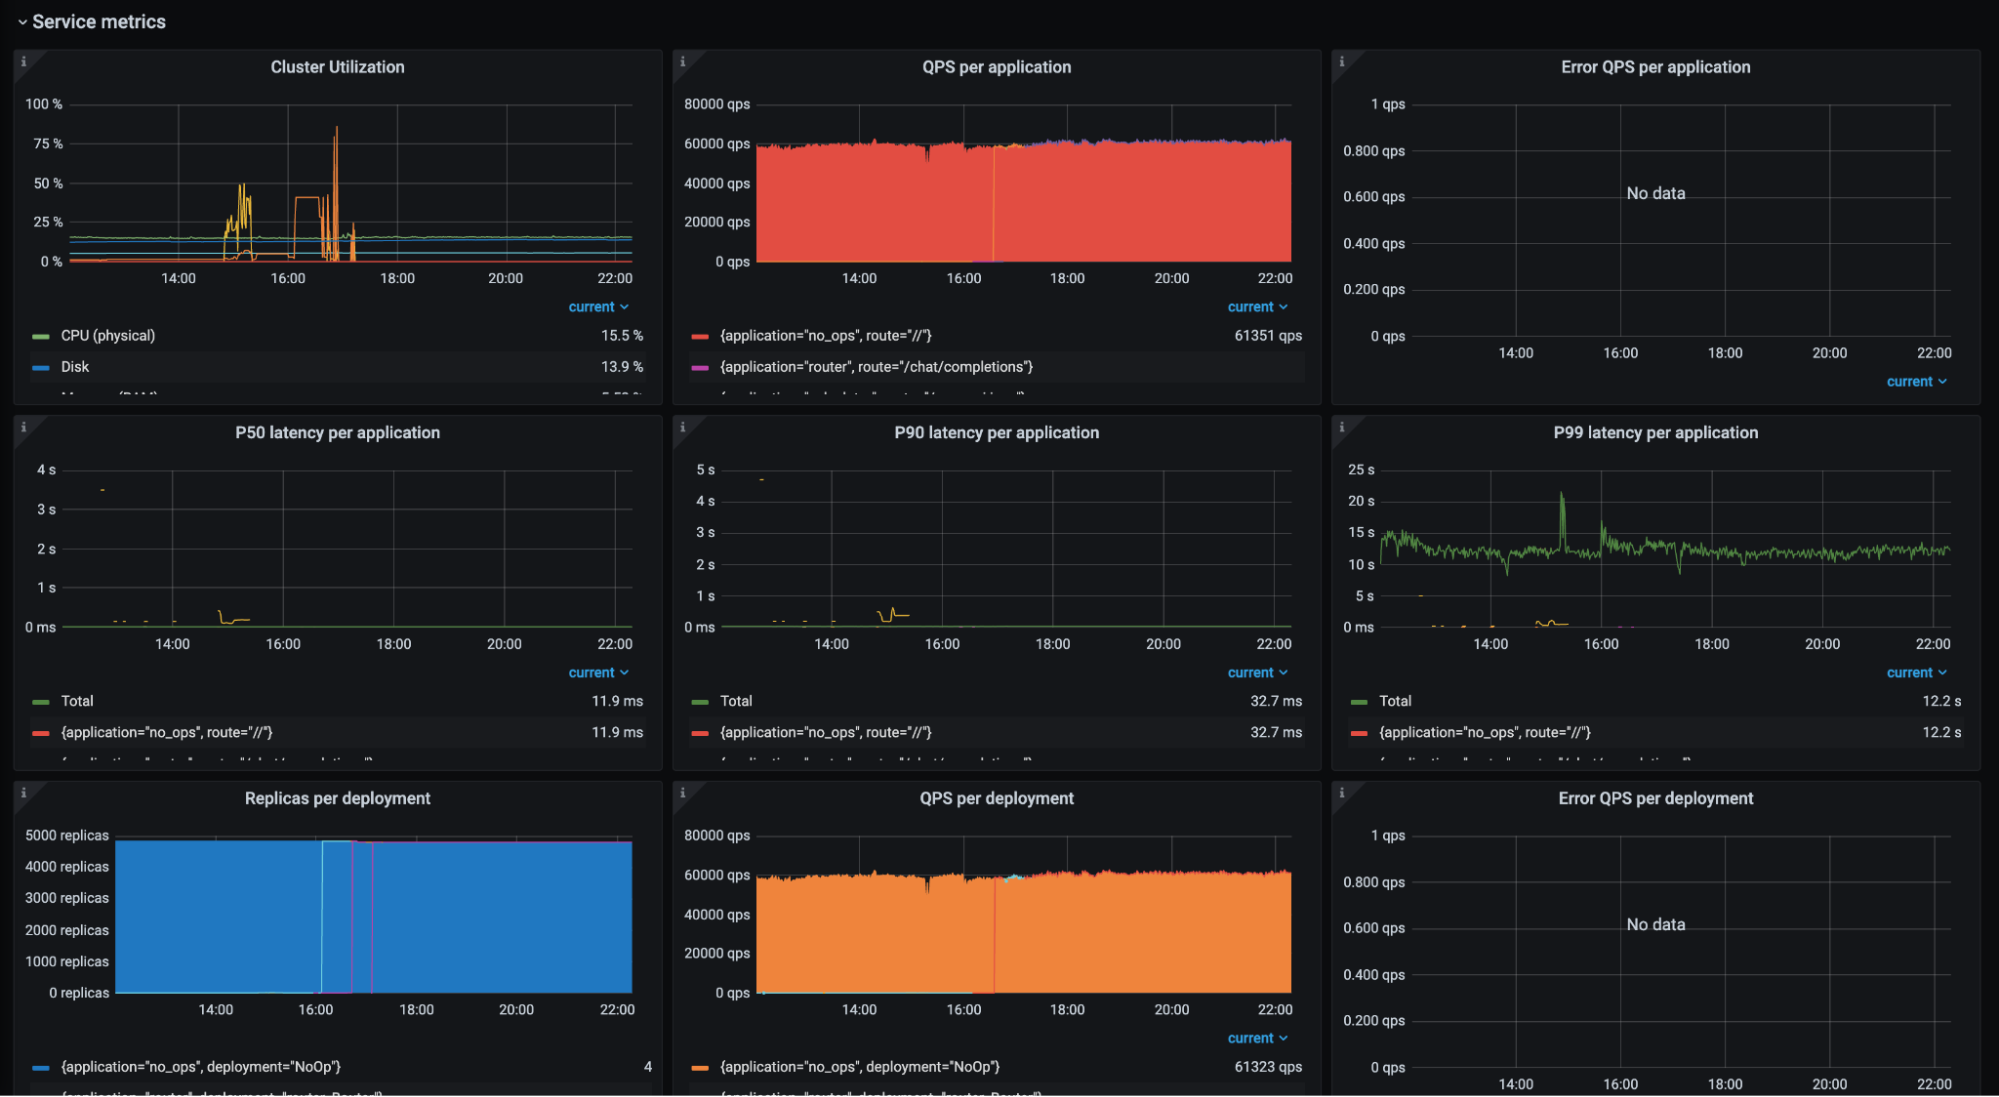1999x1097 pixels.
Task: Click the info icon on Cluster Utilization panel
Action: coord(23,62)
